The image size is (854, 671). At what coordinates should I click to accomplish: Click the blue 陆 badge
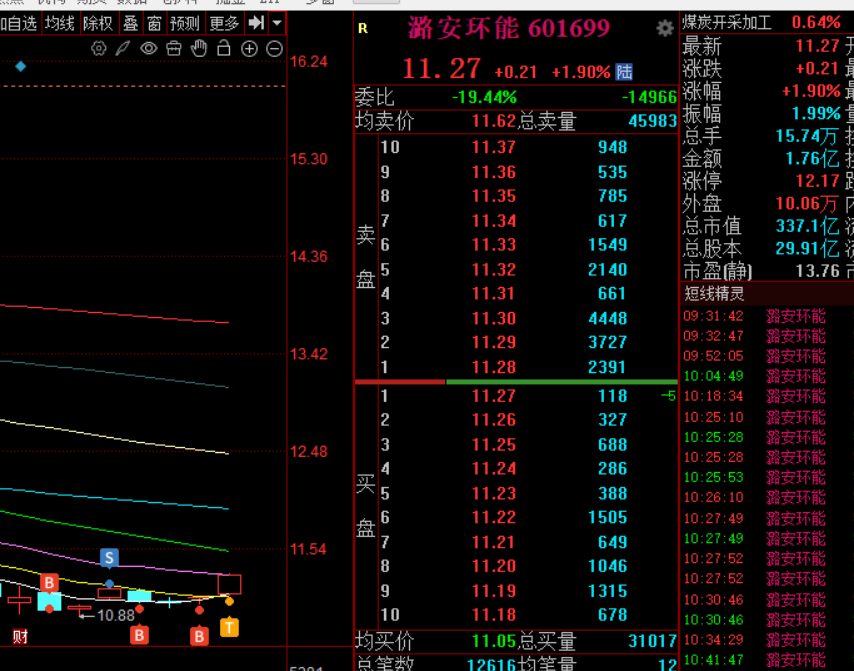624,72
